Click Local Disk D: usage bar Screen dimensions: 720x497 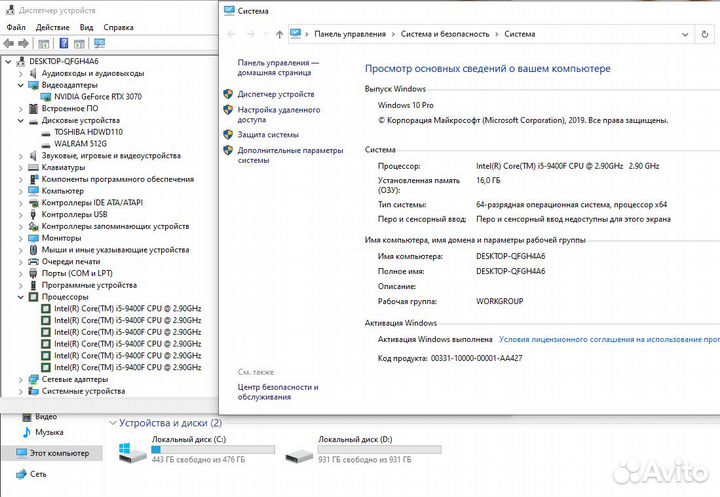coord(379,449)
